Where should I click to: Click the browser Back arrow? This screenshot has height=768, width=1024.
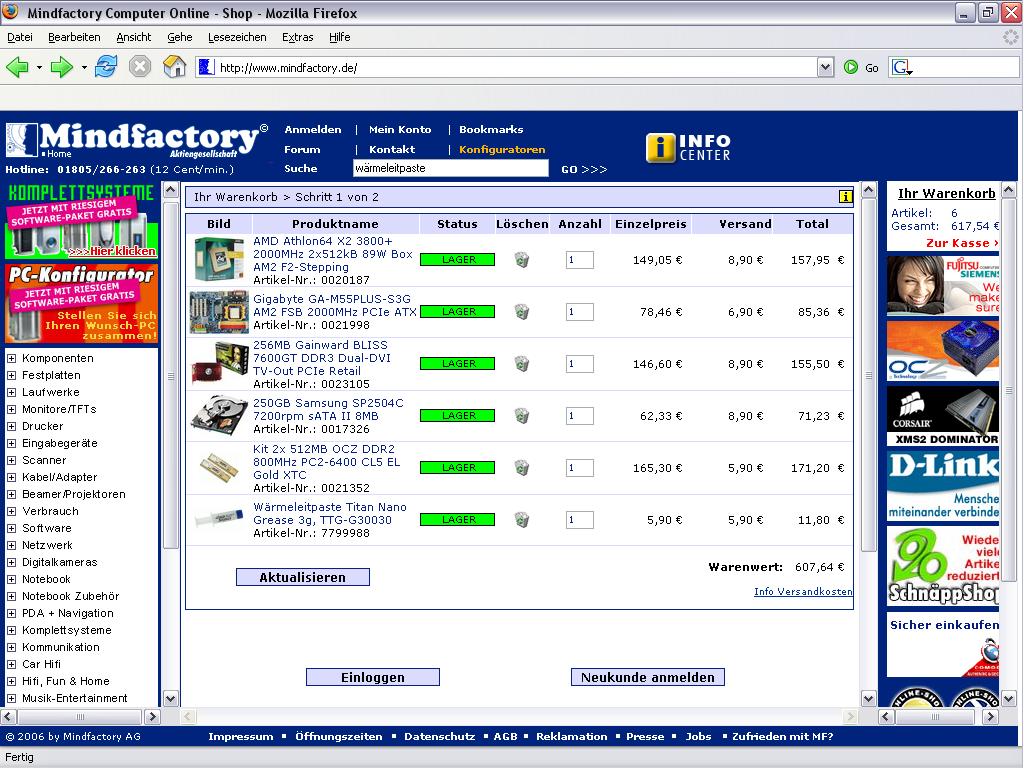18,67
